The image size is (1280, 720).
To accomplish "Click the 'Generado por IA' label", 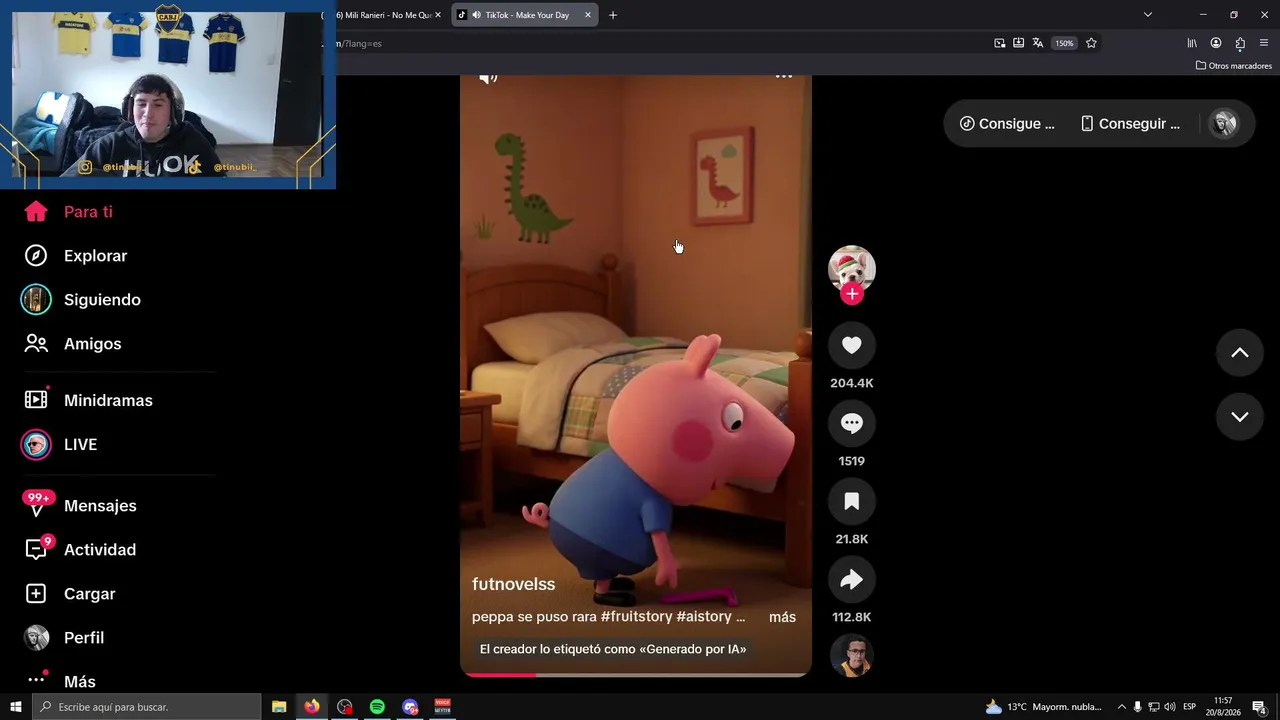I will coord(613,649).
